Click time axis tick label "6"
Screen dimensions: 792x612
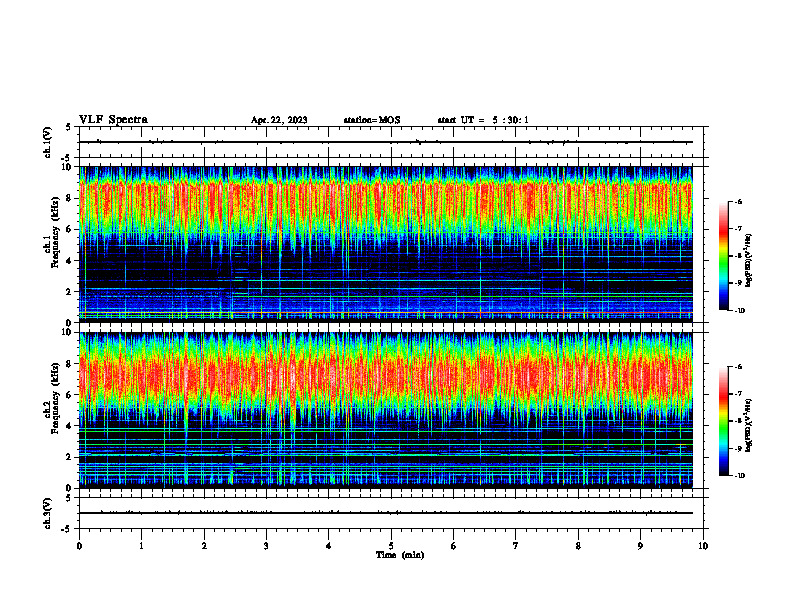[x=454, y=546]
